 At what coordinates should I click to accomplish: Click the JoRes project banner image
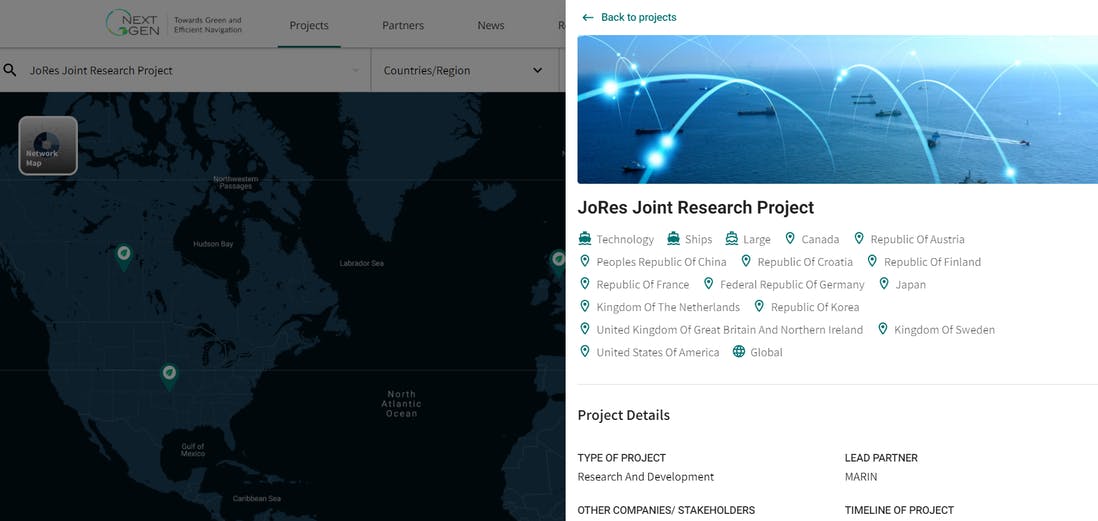tap(837, 109)
